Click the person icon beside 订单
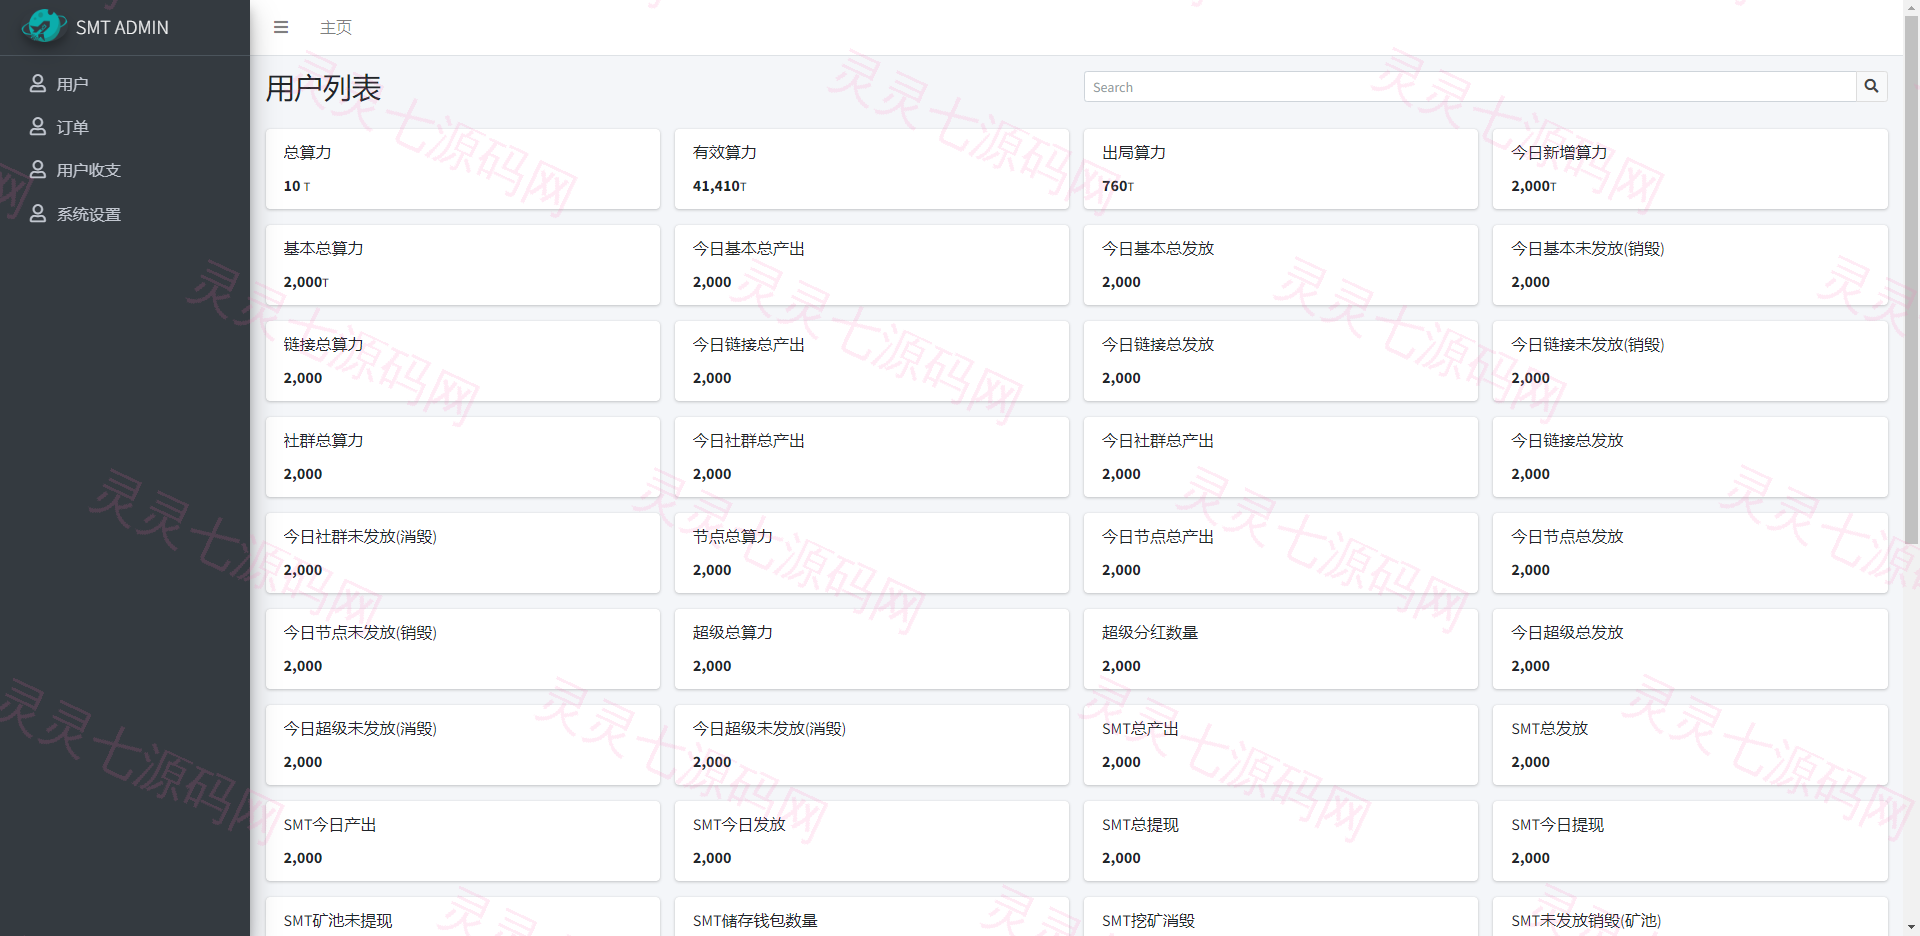Viewport: 1920px width, 936px height. [38, 127]
